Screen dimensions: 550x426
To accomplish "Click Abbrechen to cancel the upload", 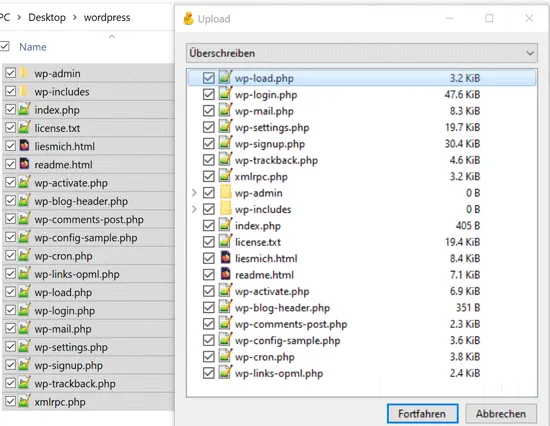I will pyautogui.click(x=501, y=414).
